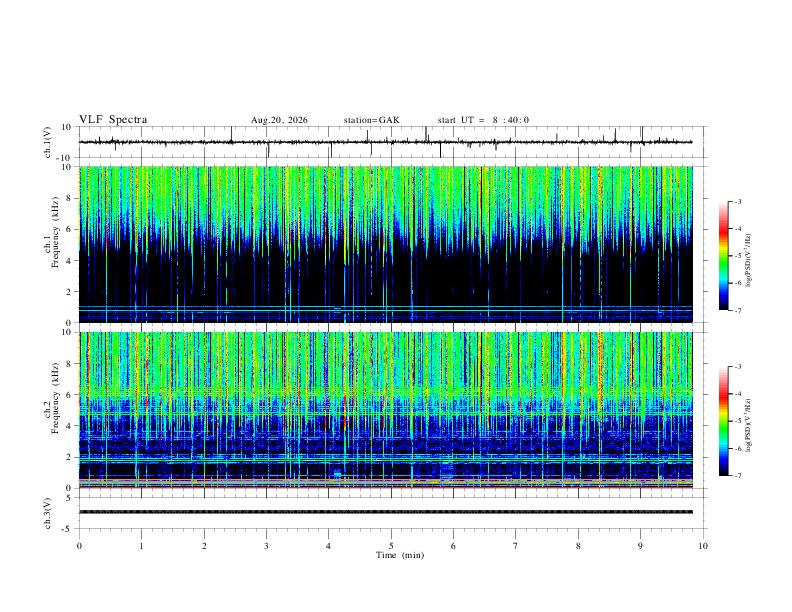Click the lower PSD color scale bar
The width and height of the screenshot is (792, 612).
pos(724,421)
